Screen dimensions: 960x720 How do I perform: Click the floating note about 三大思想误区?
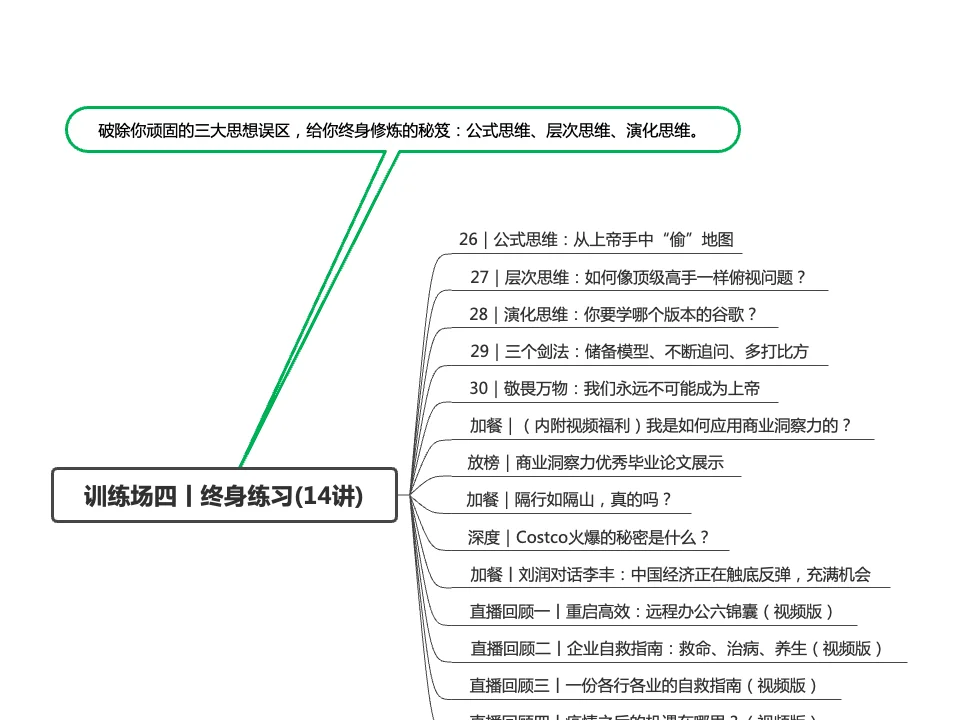400,129
